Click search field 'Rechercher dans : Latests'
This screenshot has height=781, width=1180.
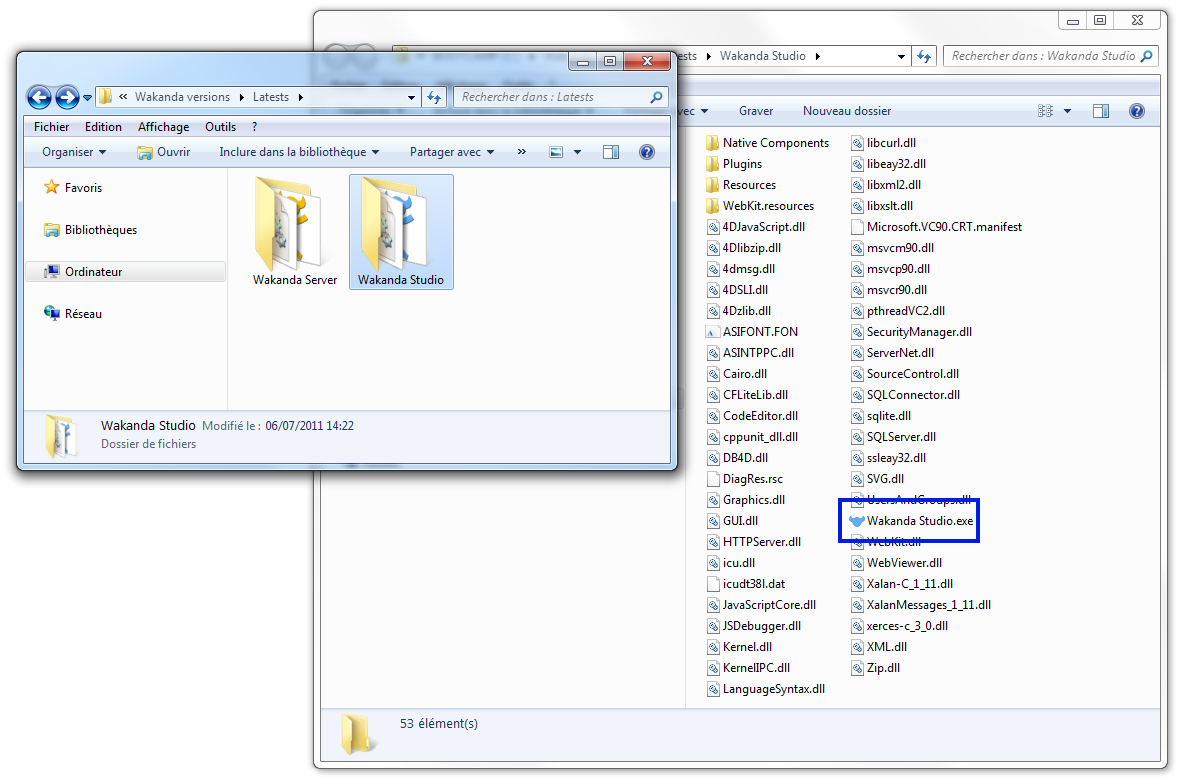561,97
